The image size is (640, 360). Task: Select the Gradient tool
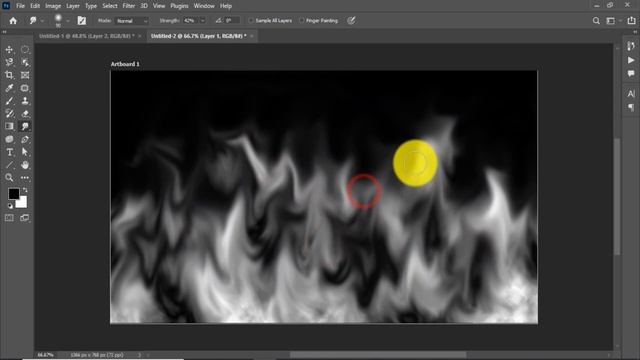9,127
